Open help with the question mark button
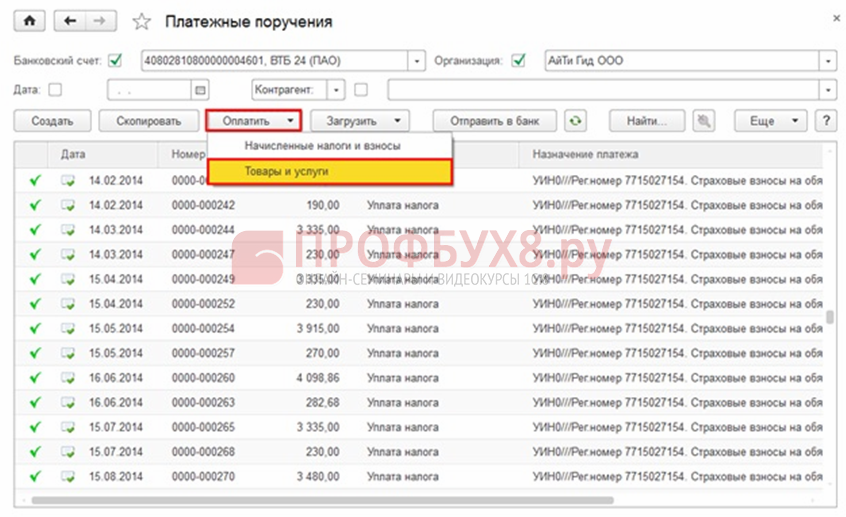This screenshot has width=846, height=517. point(825,121)
